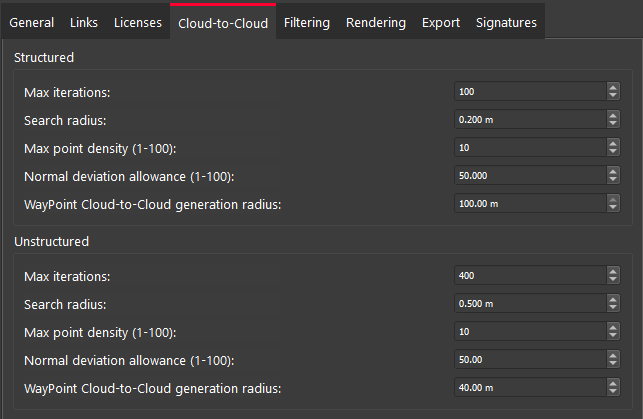Image resolution: width=643 pixels, height=419 pixels.
Task: Increase Unstructured Max point density stepper
Action: [613, 327]
